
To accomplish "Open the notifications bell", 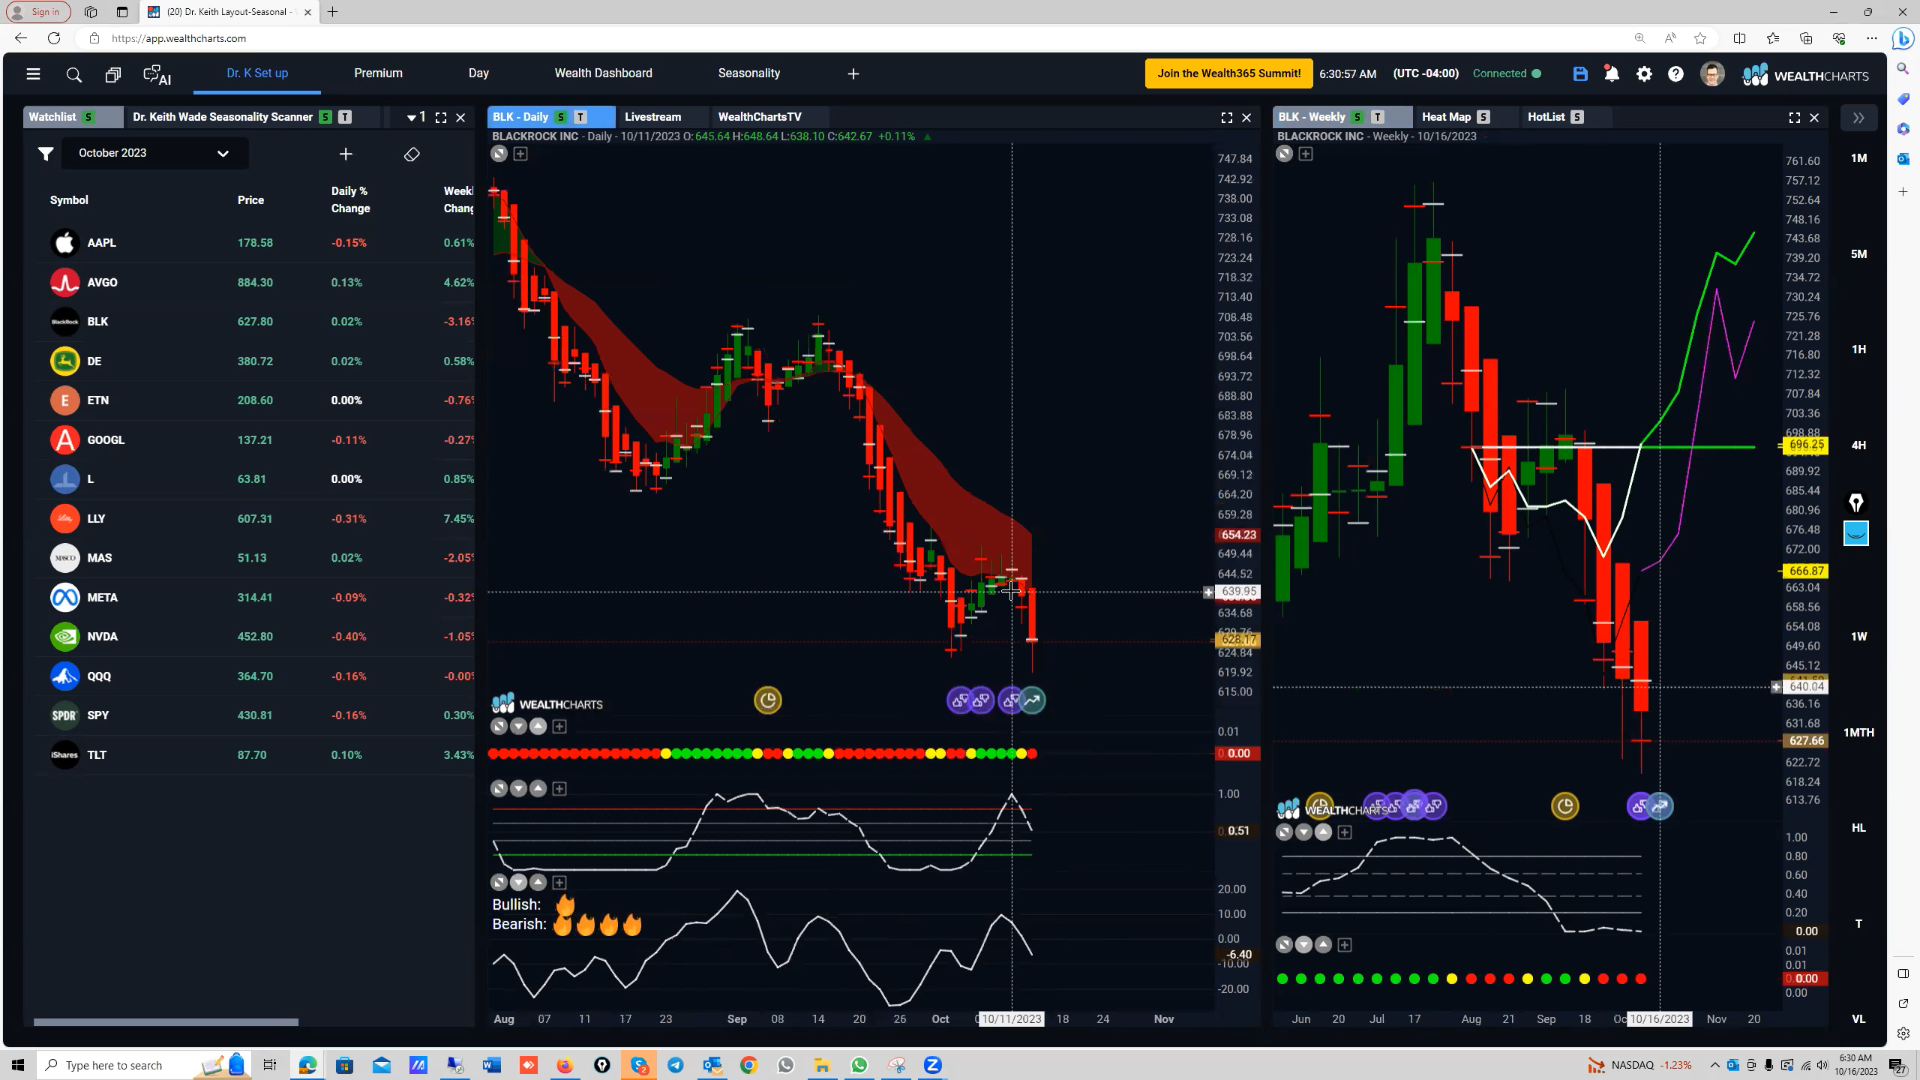I will pos(1612,74).
